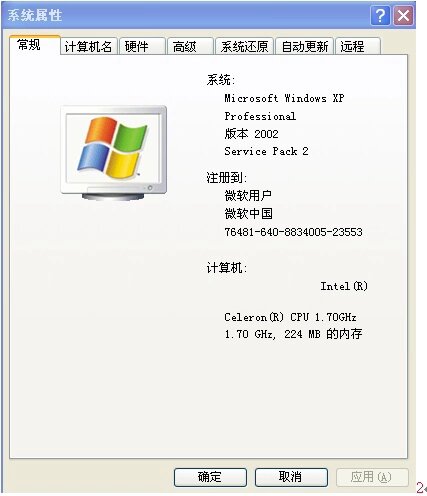Click the 应用(A) button
Image resolution: width=427 pixels, height=496 pixels.
point(372,477)
